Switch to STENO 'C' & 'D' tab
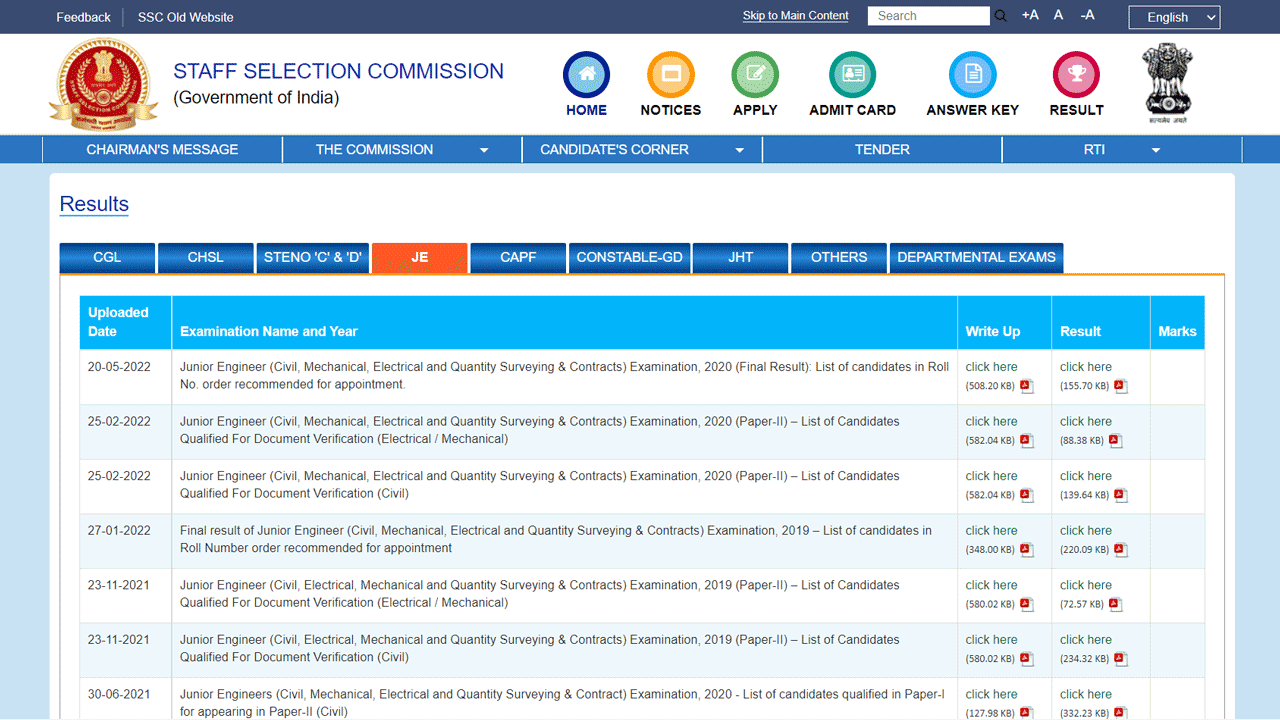1280x720 pixels. (x=312, y=258)
